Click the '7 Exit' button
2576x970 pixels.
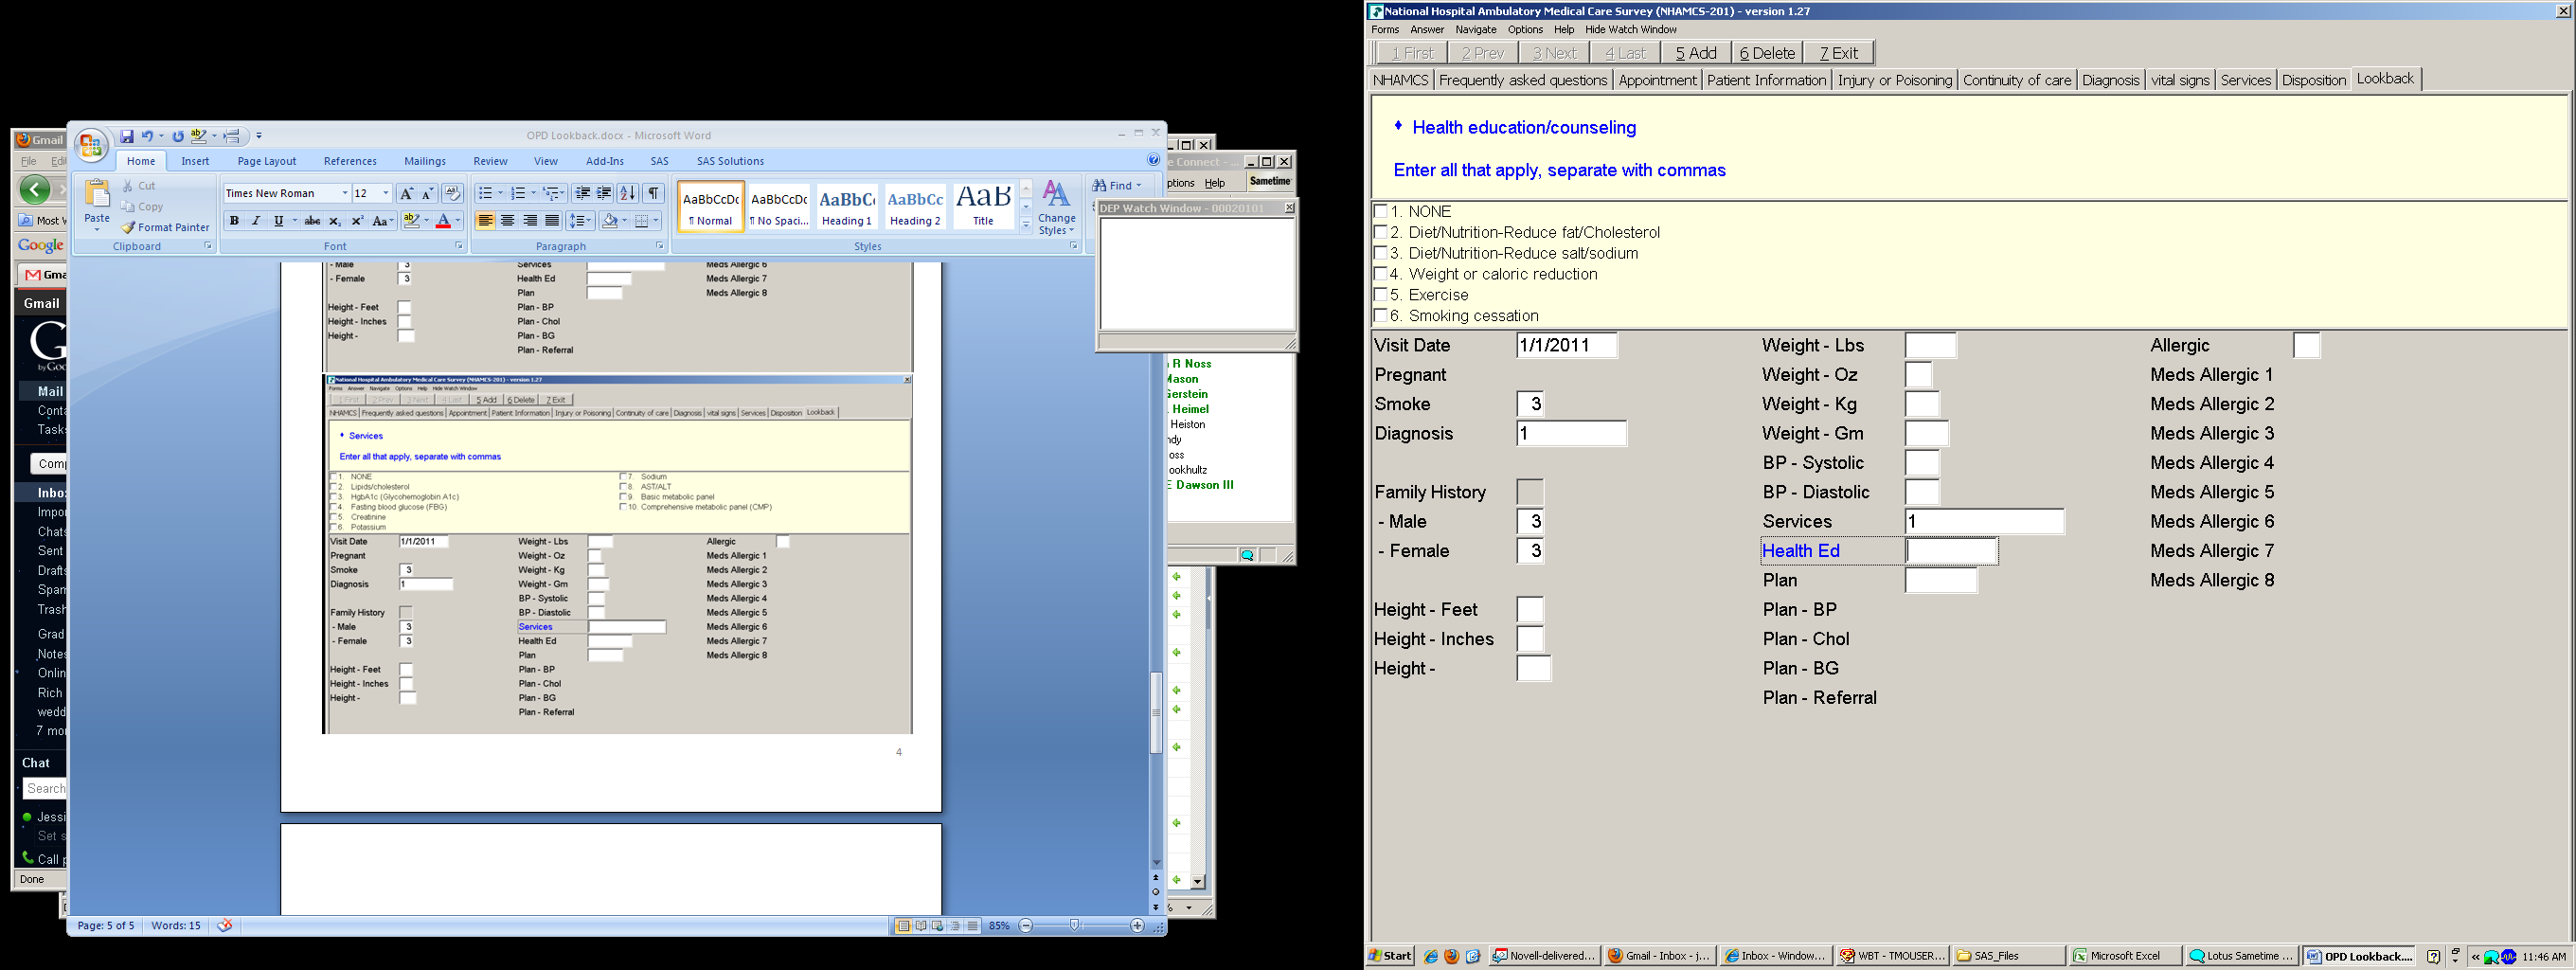1838,53
